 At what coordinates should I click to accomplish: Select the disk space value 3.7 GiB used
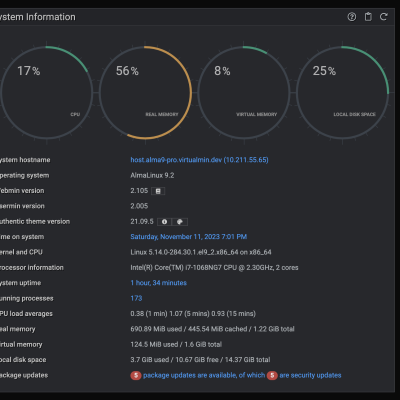click(200, 360)
